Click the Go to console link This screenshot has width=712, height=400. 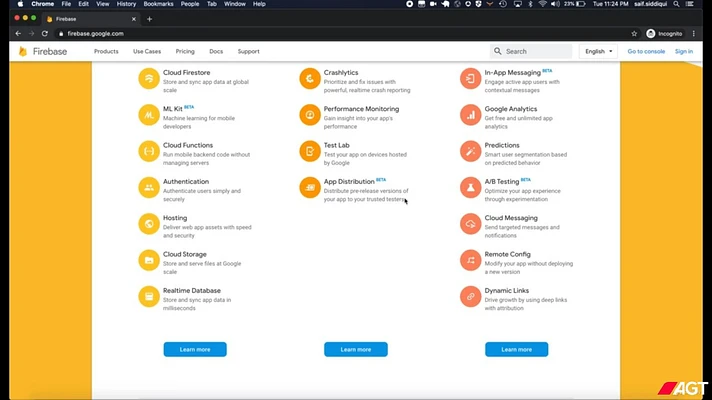point(646,51)
